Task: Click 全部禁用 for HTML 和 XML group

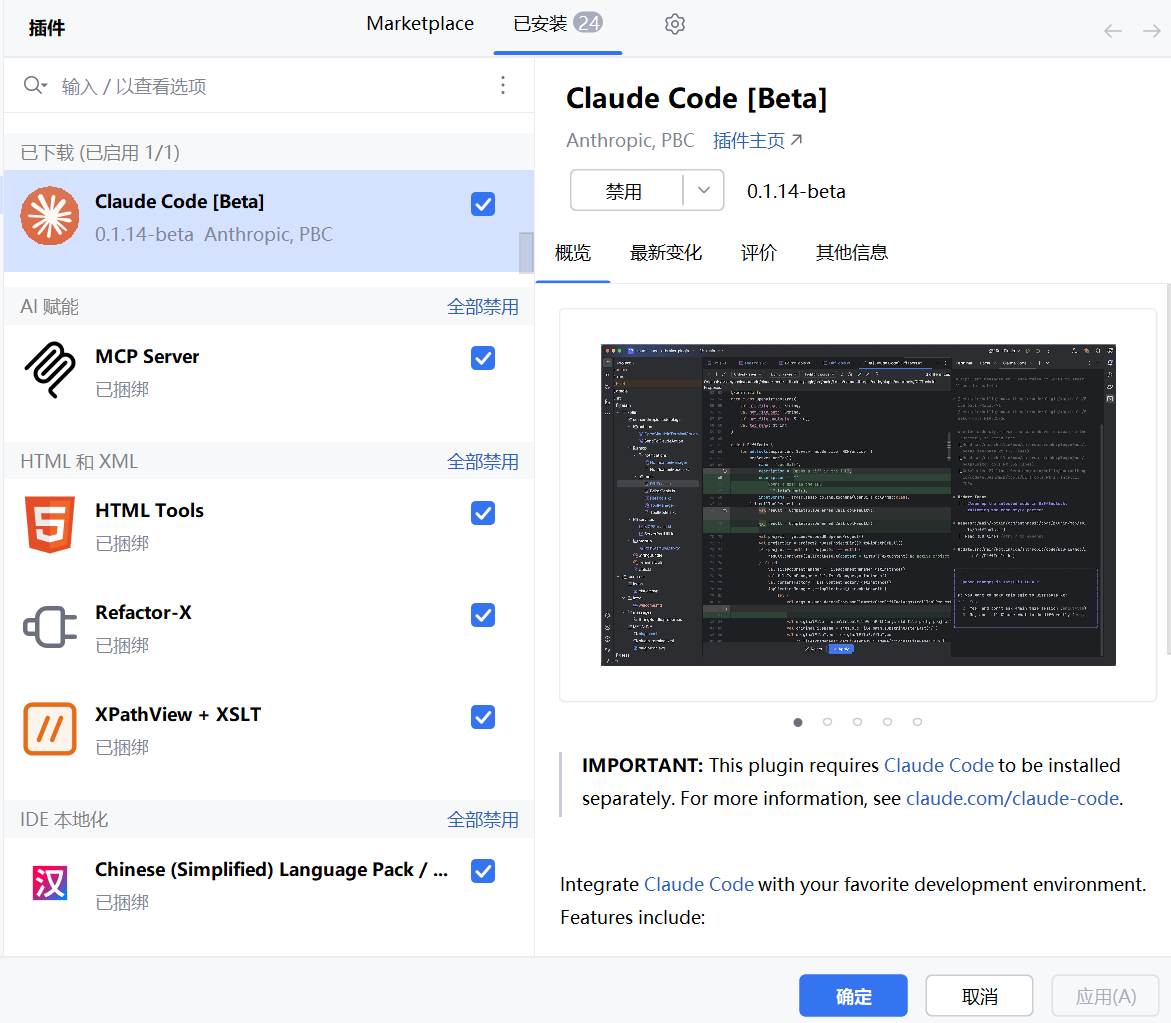Action: [482, 461]
